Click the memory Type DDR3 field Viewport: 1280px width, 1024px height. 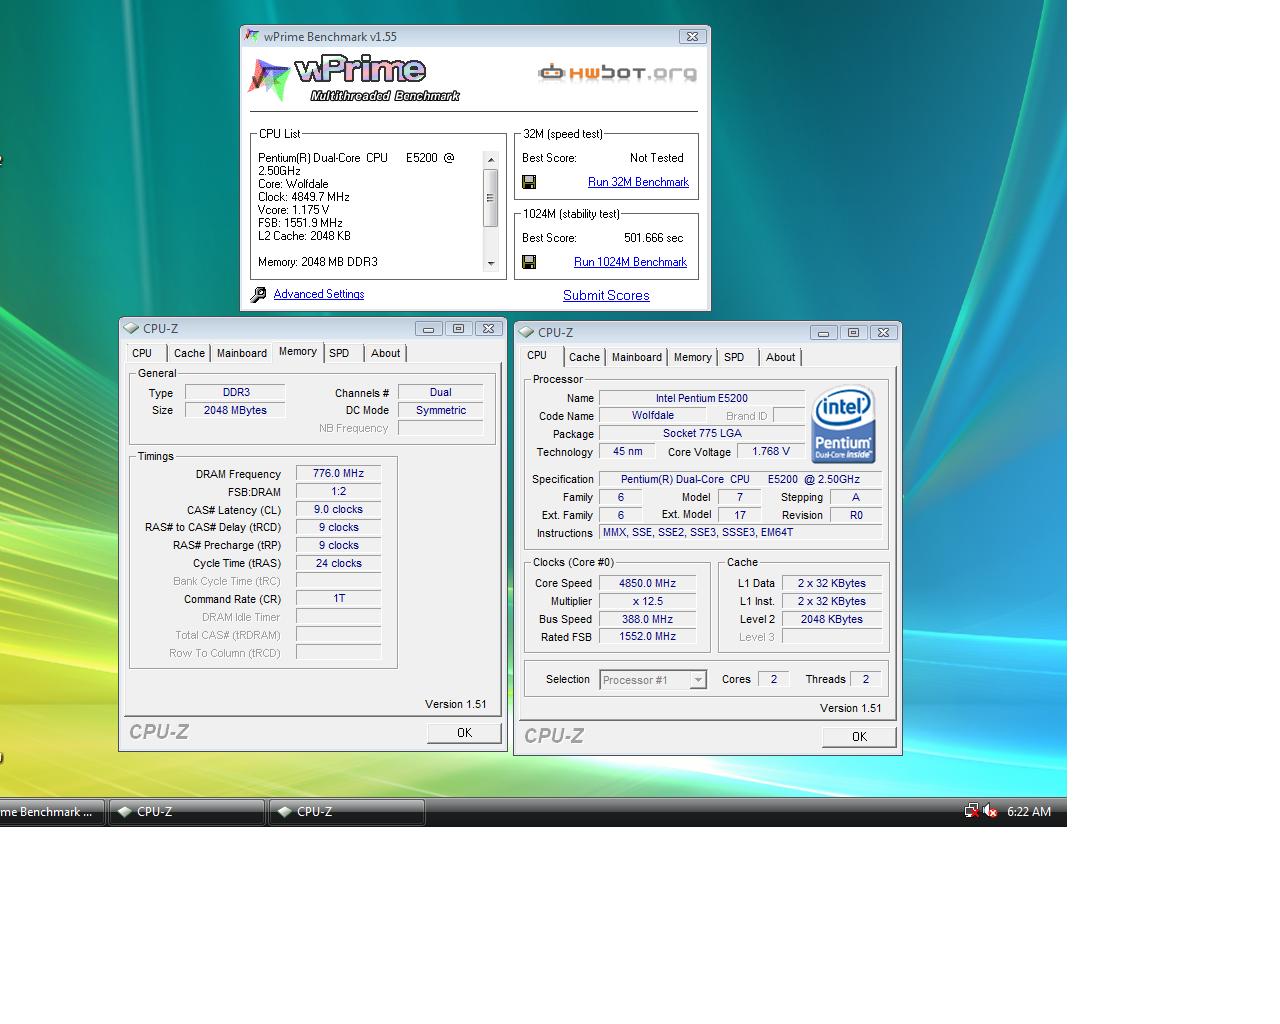[235, 393]
